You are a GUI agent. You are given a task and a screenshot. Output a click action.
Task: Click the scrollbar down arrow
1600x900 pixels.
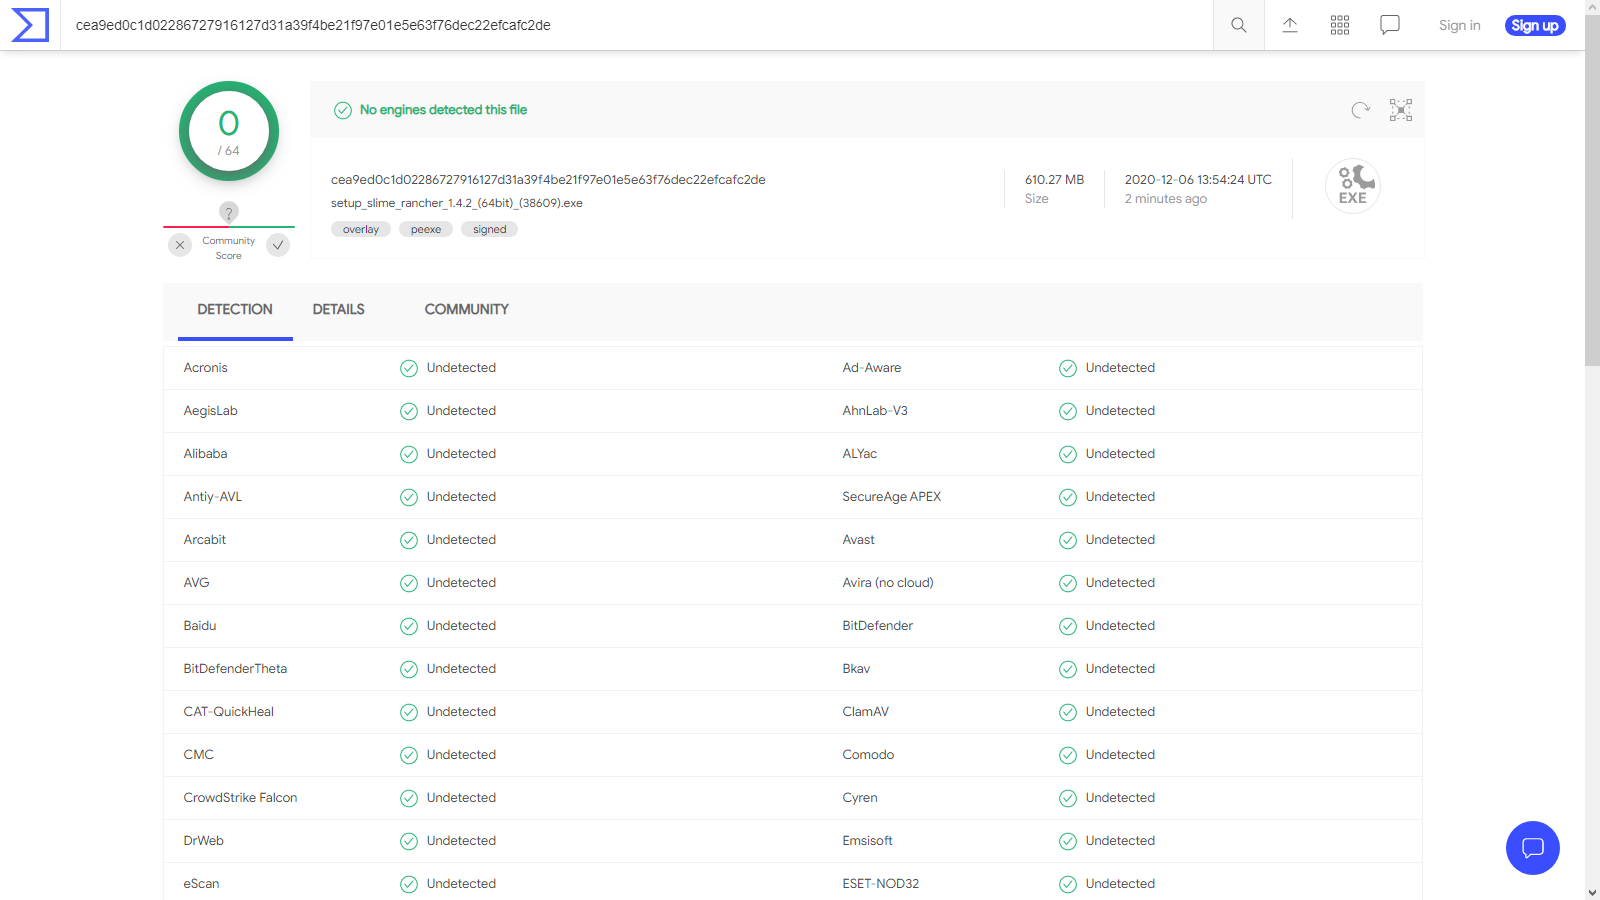[1592, 892]
